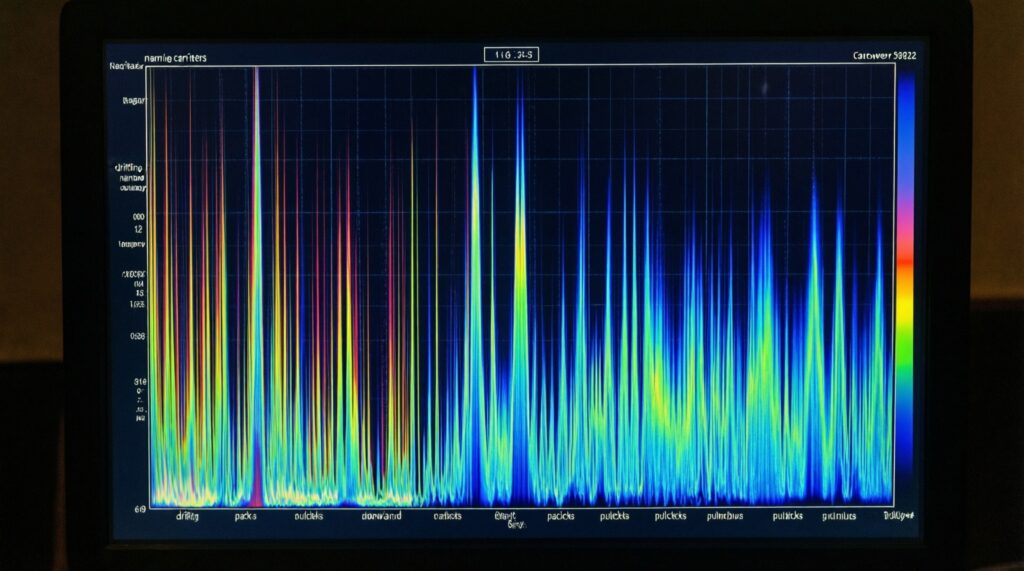The width and height of the screenshot is (1024, 571).
Task: Select the tallest blue spike near the center
Action: tap(475, 287)
